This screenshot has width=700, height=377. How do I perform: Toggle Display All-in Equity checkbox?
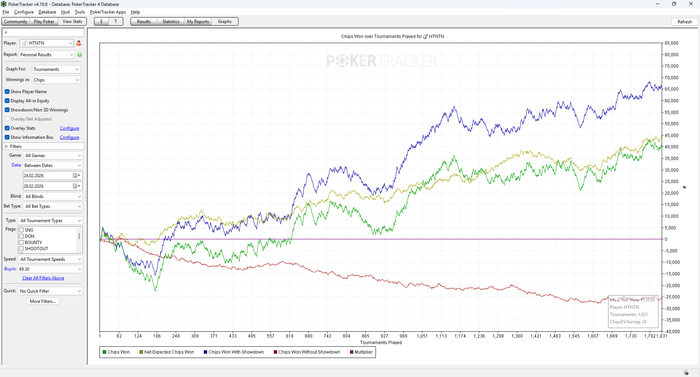(7, 101)
